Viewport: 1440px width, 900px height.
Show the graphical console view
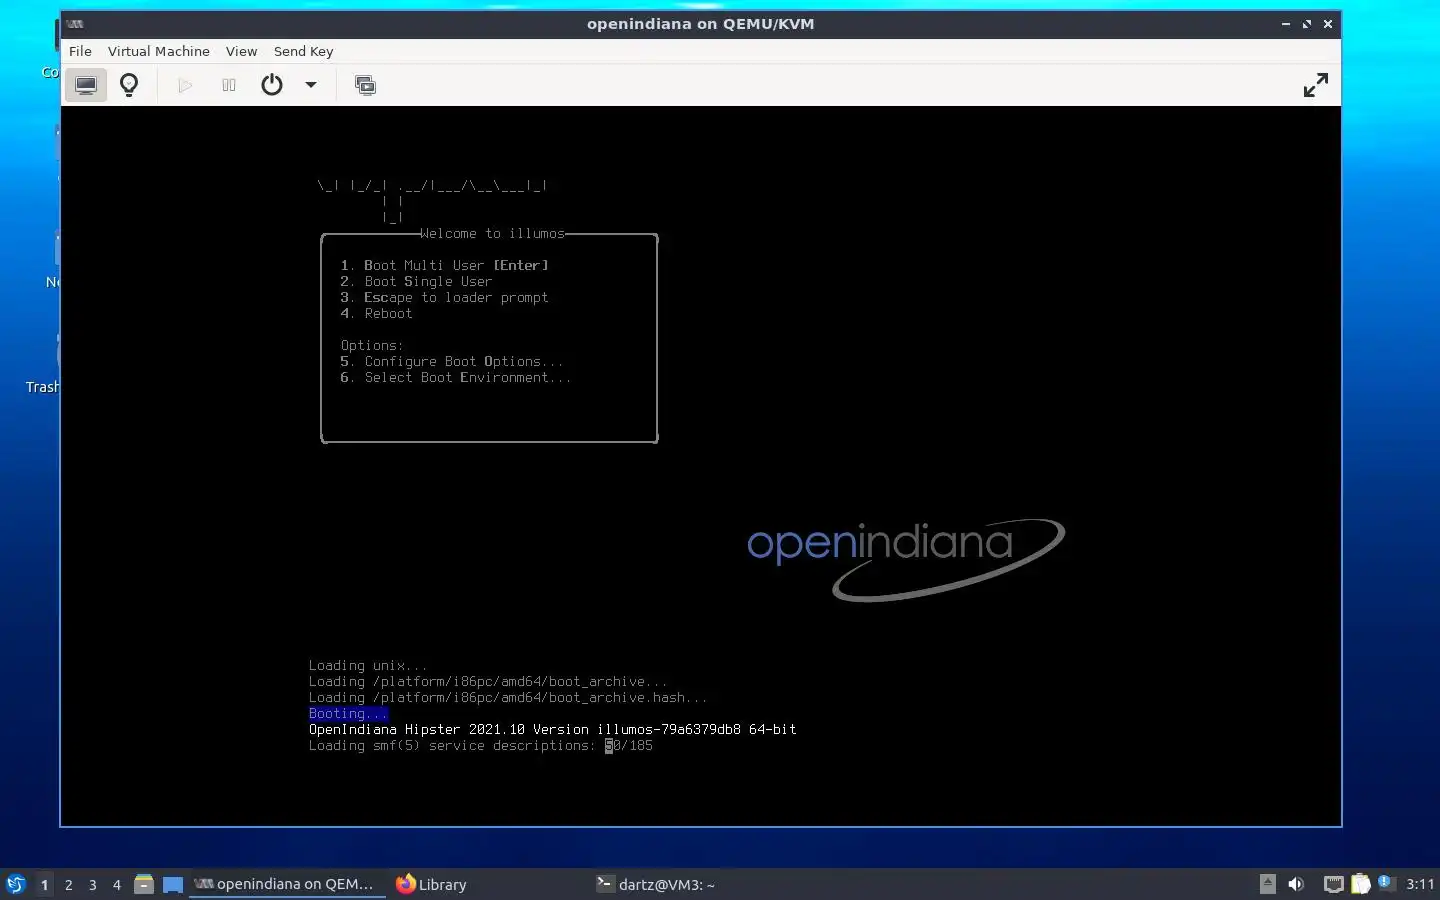point(86,85)
